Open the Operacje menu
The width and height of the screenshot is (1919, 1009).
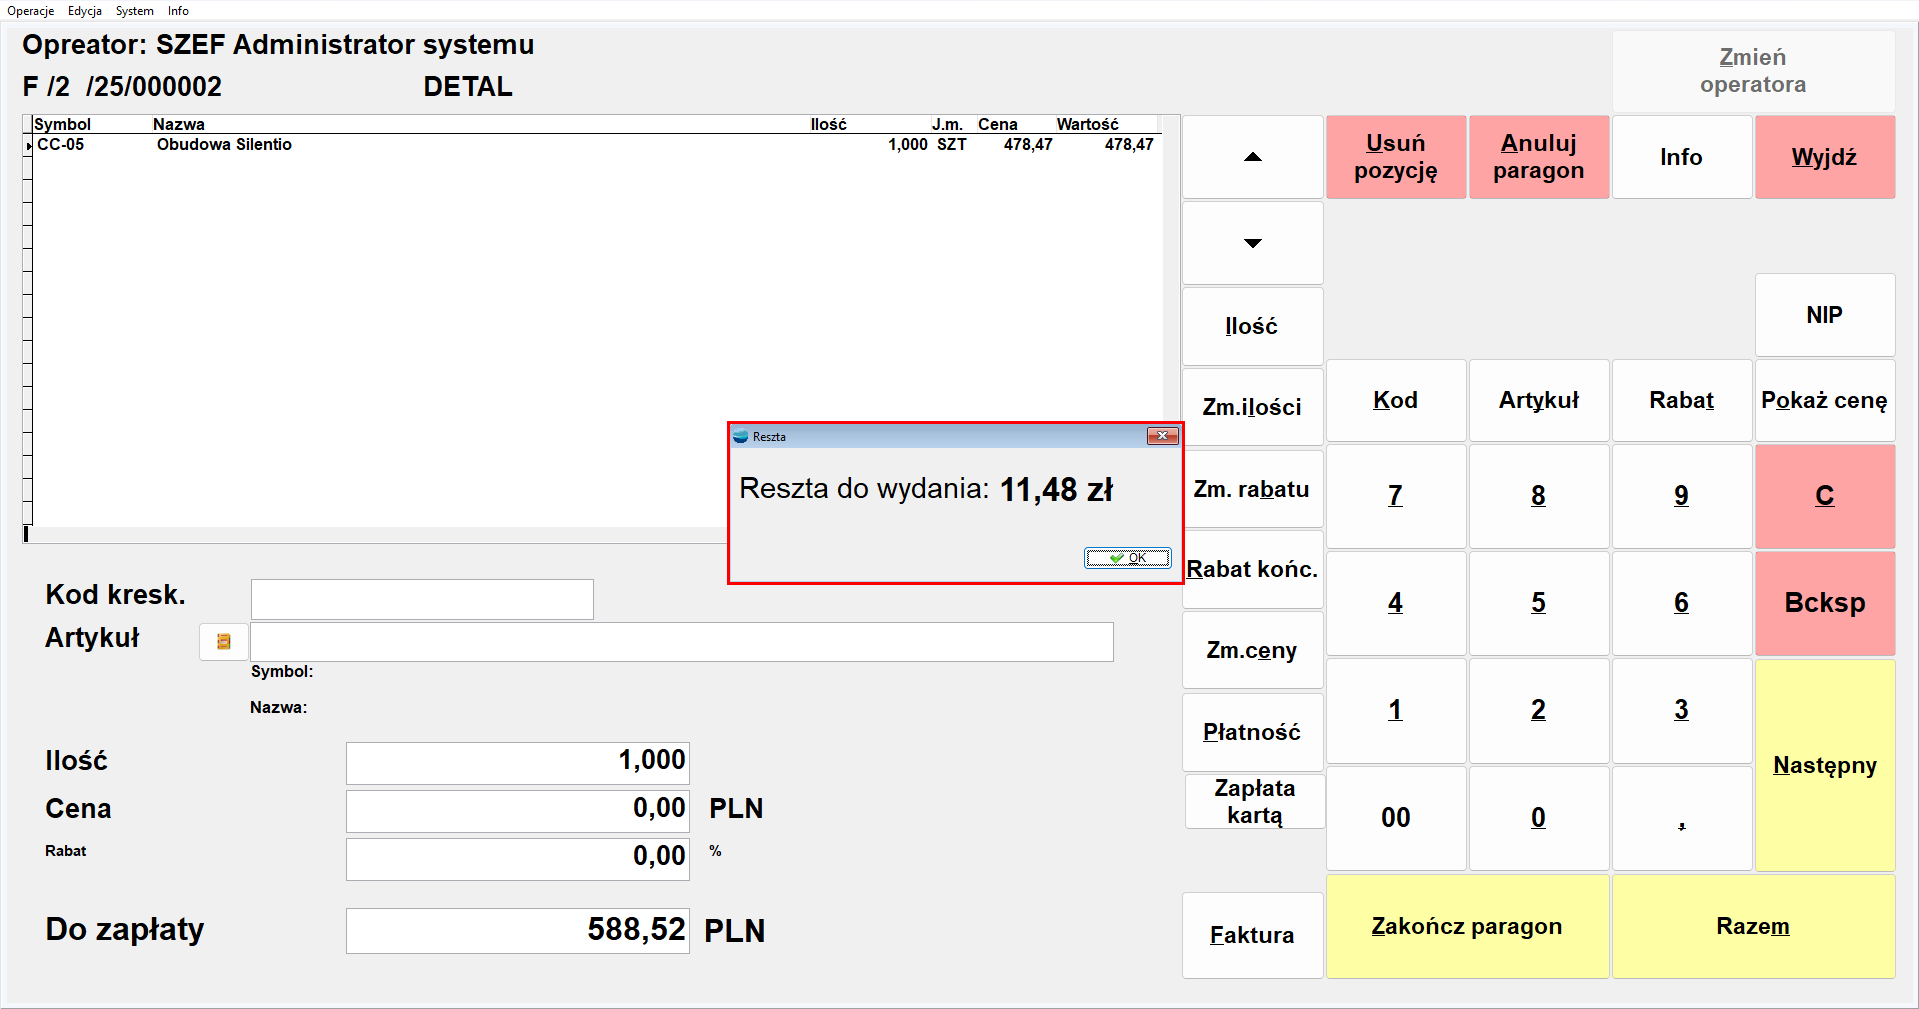point(31,11)
